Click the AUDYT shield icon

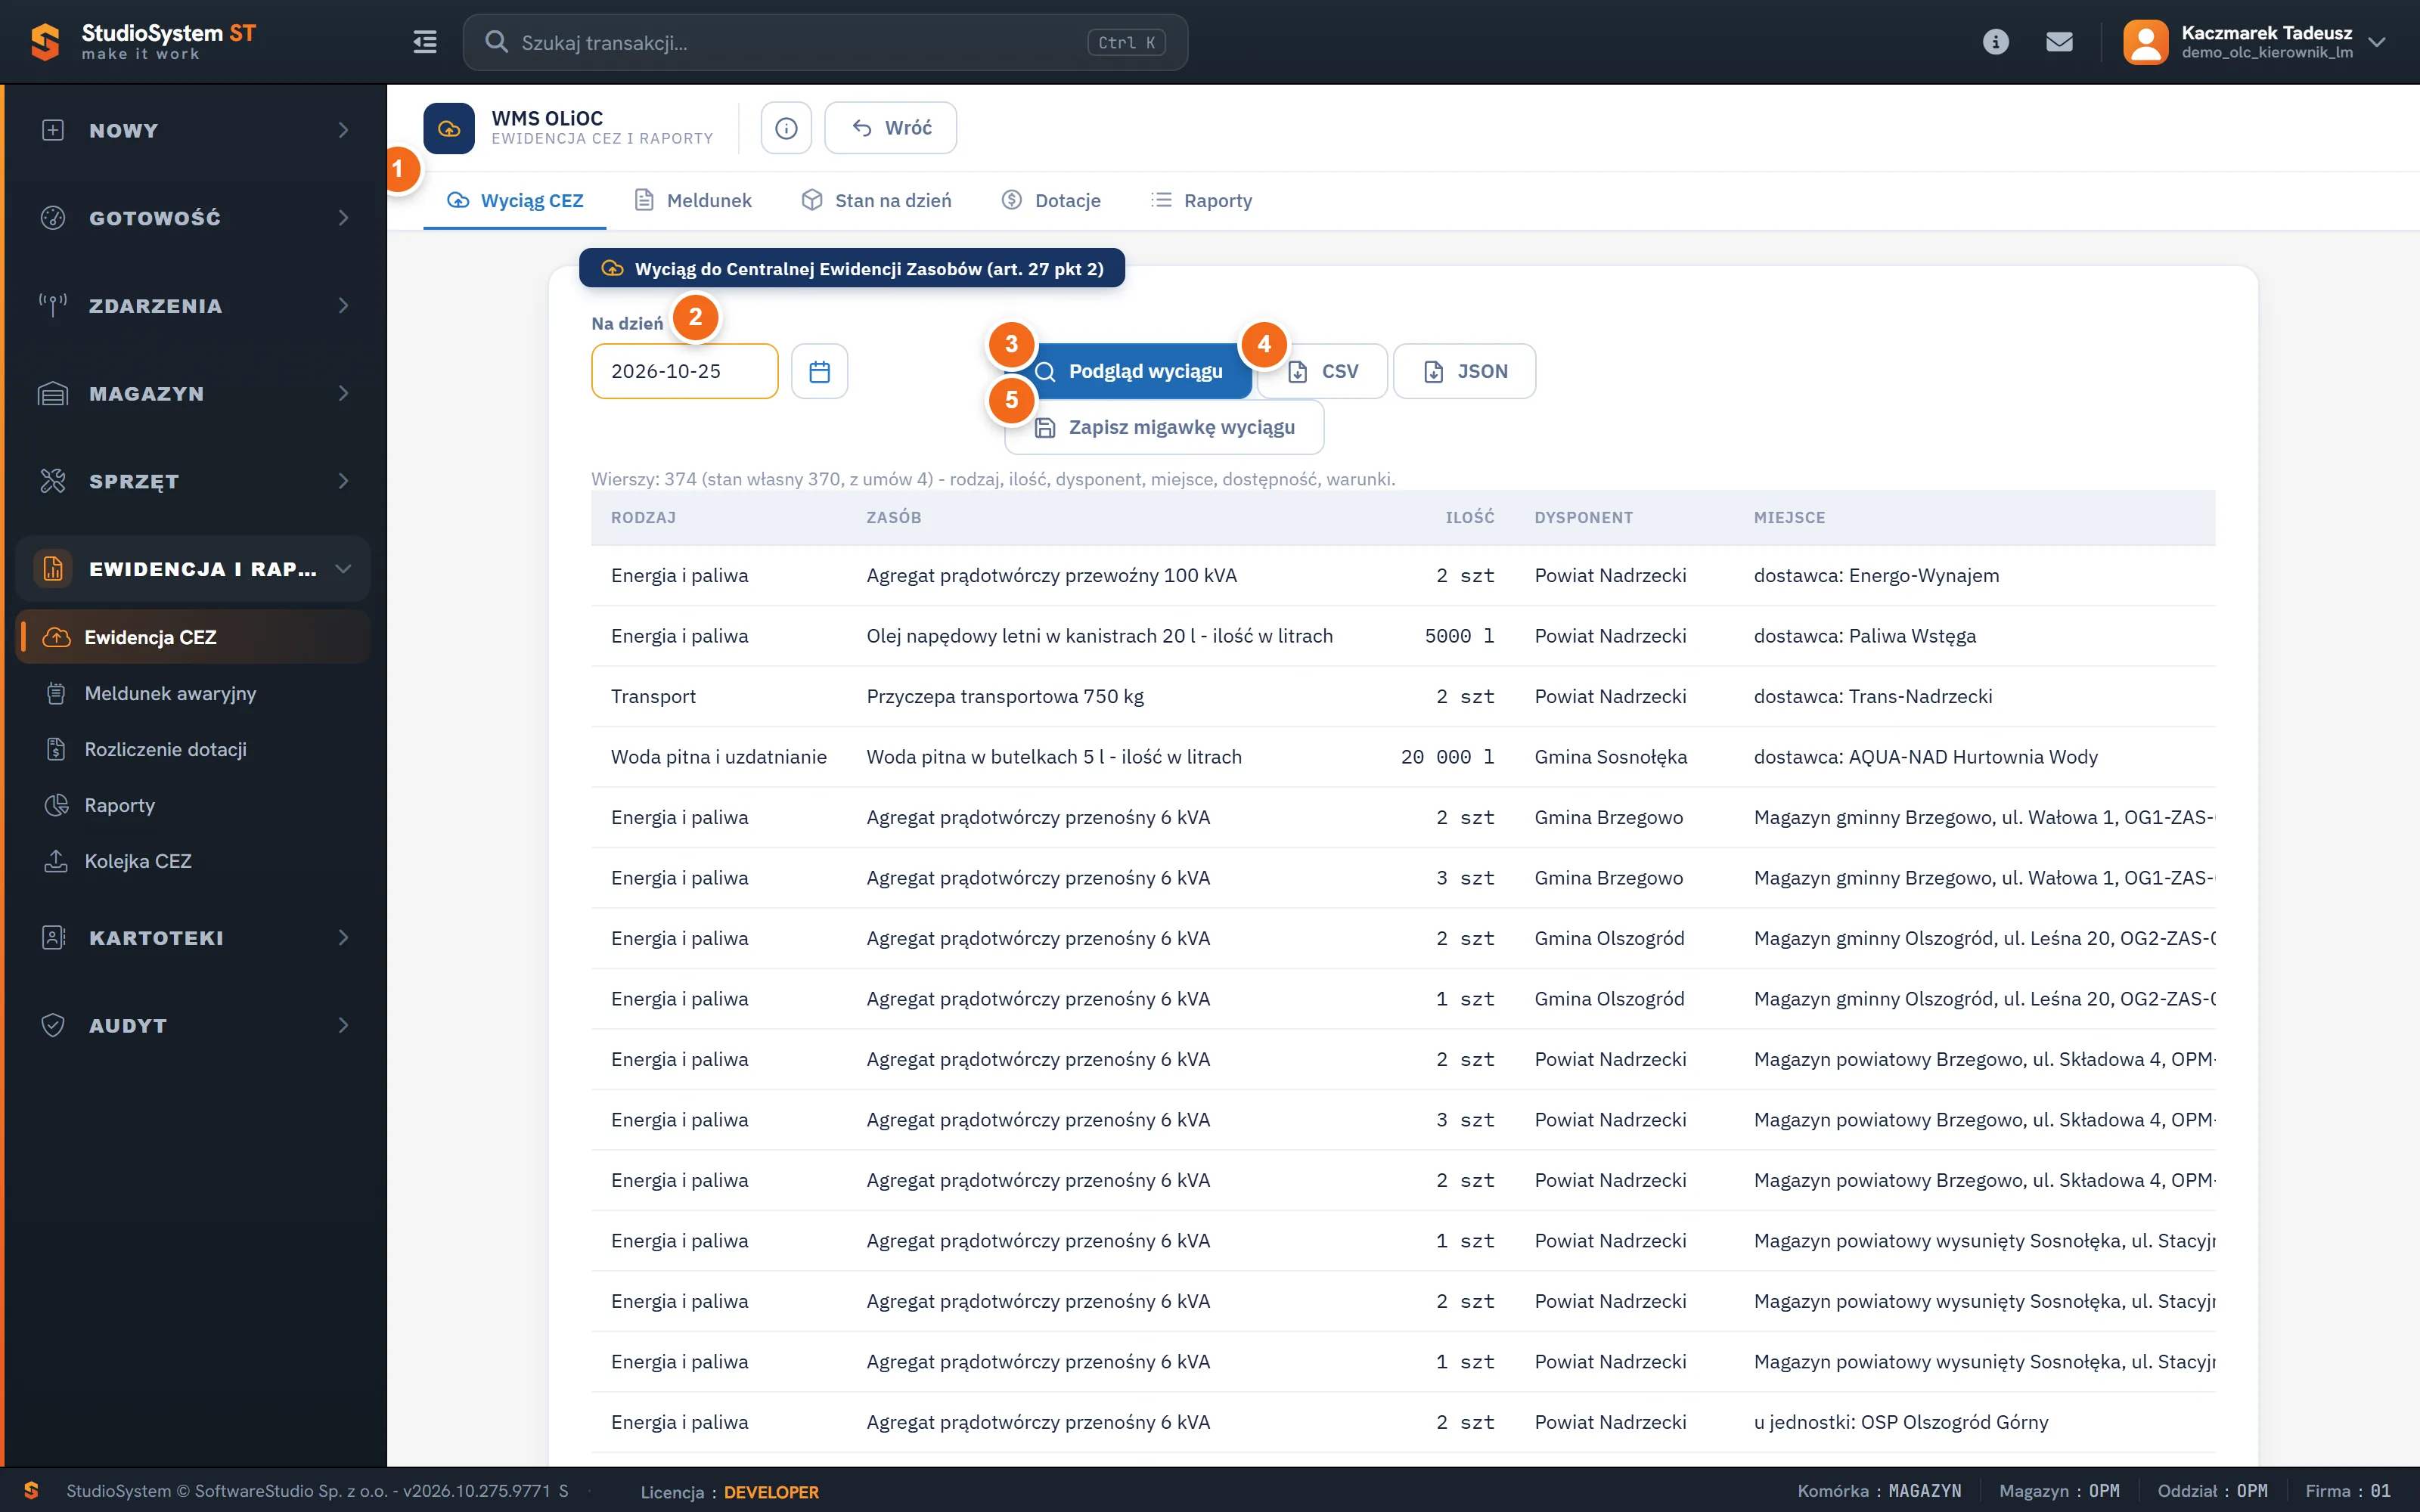pos(53,1025)
